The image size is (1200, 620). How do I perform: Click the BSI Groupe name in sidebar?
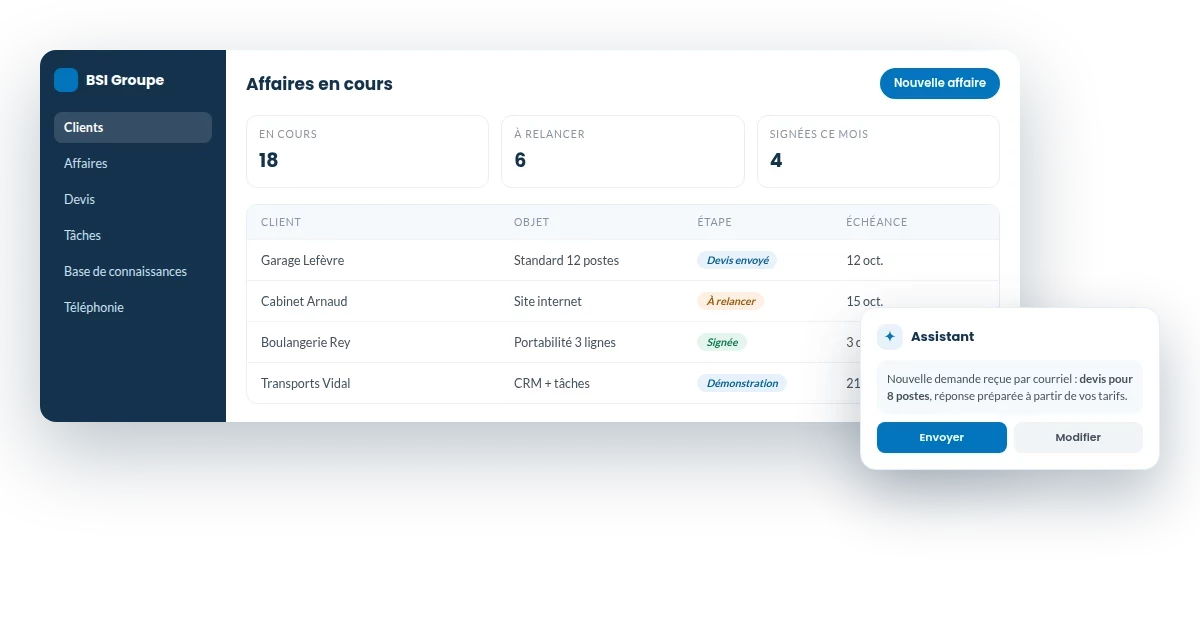pos(125,80)
